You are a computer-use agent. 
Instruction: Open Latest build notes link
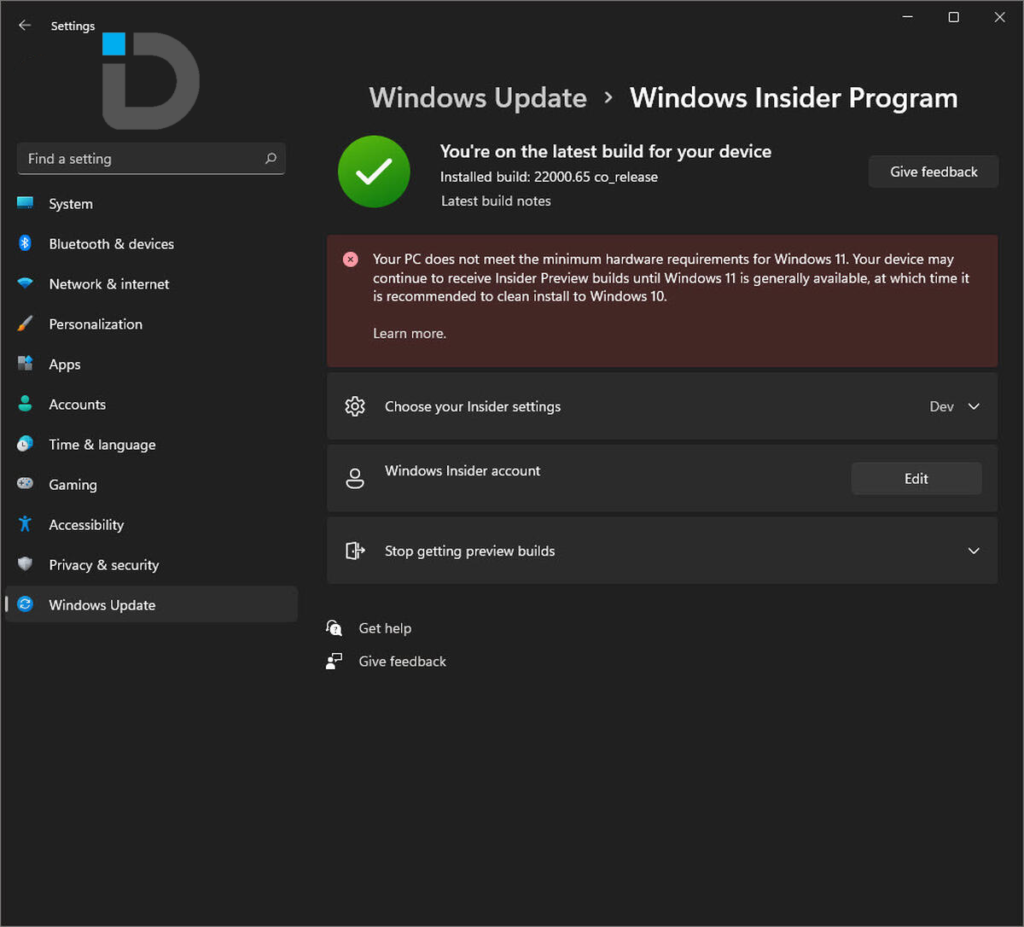[x=496, y=201]
